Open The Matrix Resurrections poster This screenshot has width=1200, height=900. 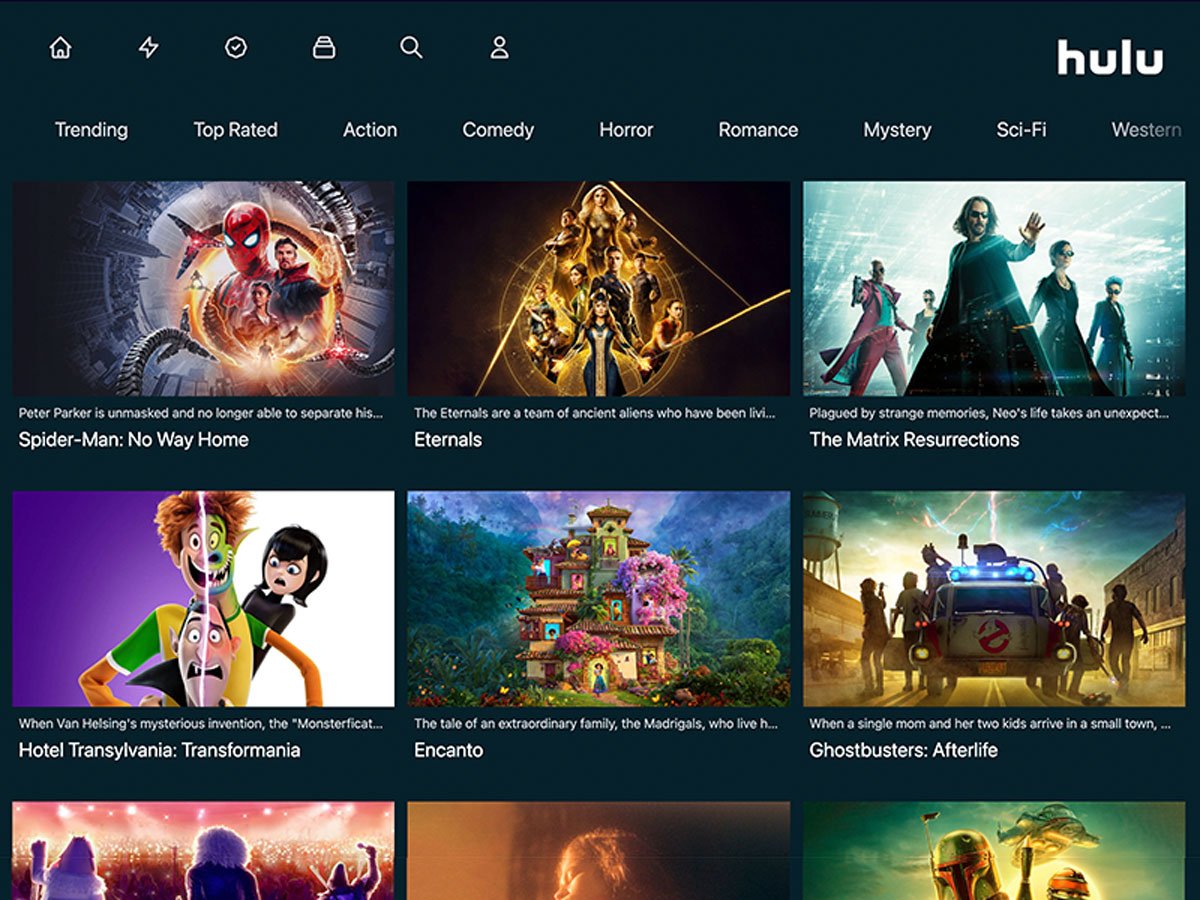click(994, 288)
